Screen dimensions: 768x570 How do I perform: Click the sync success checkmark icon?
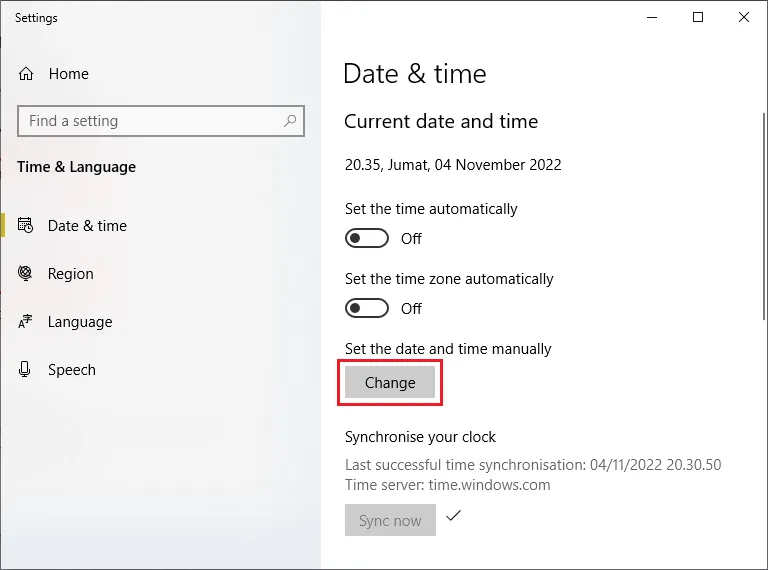[454, 515]
